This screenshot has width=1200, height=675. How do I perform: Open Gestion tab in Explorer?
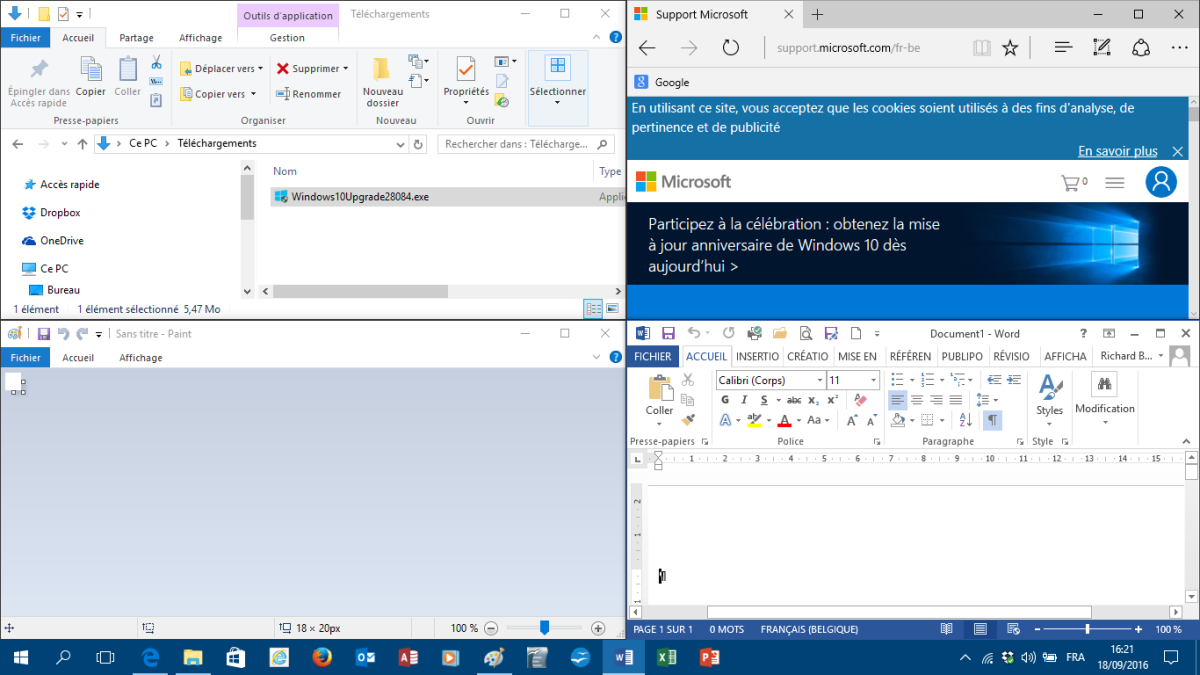point(287,38)
